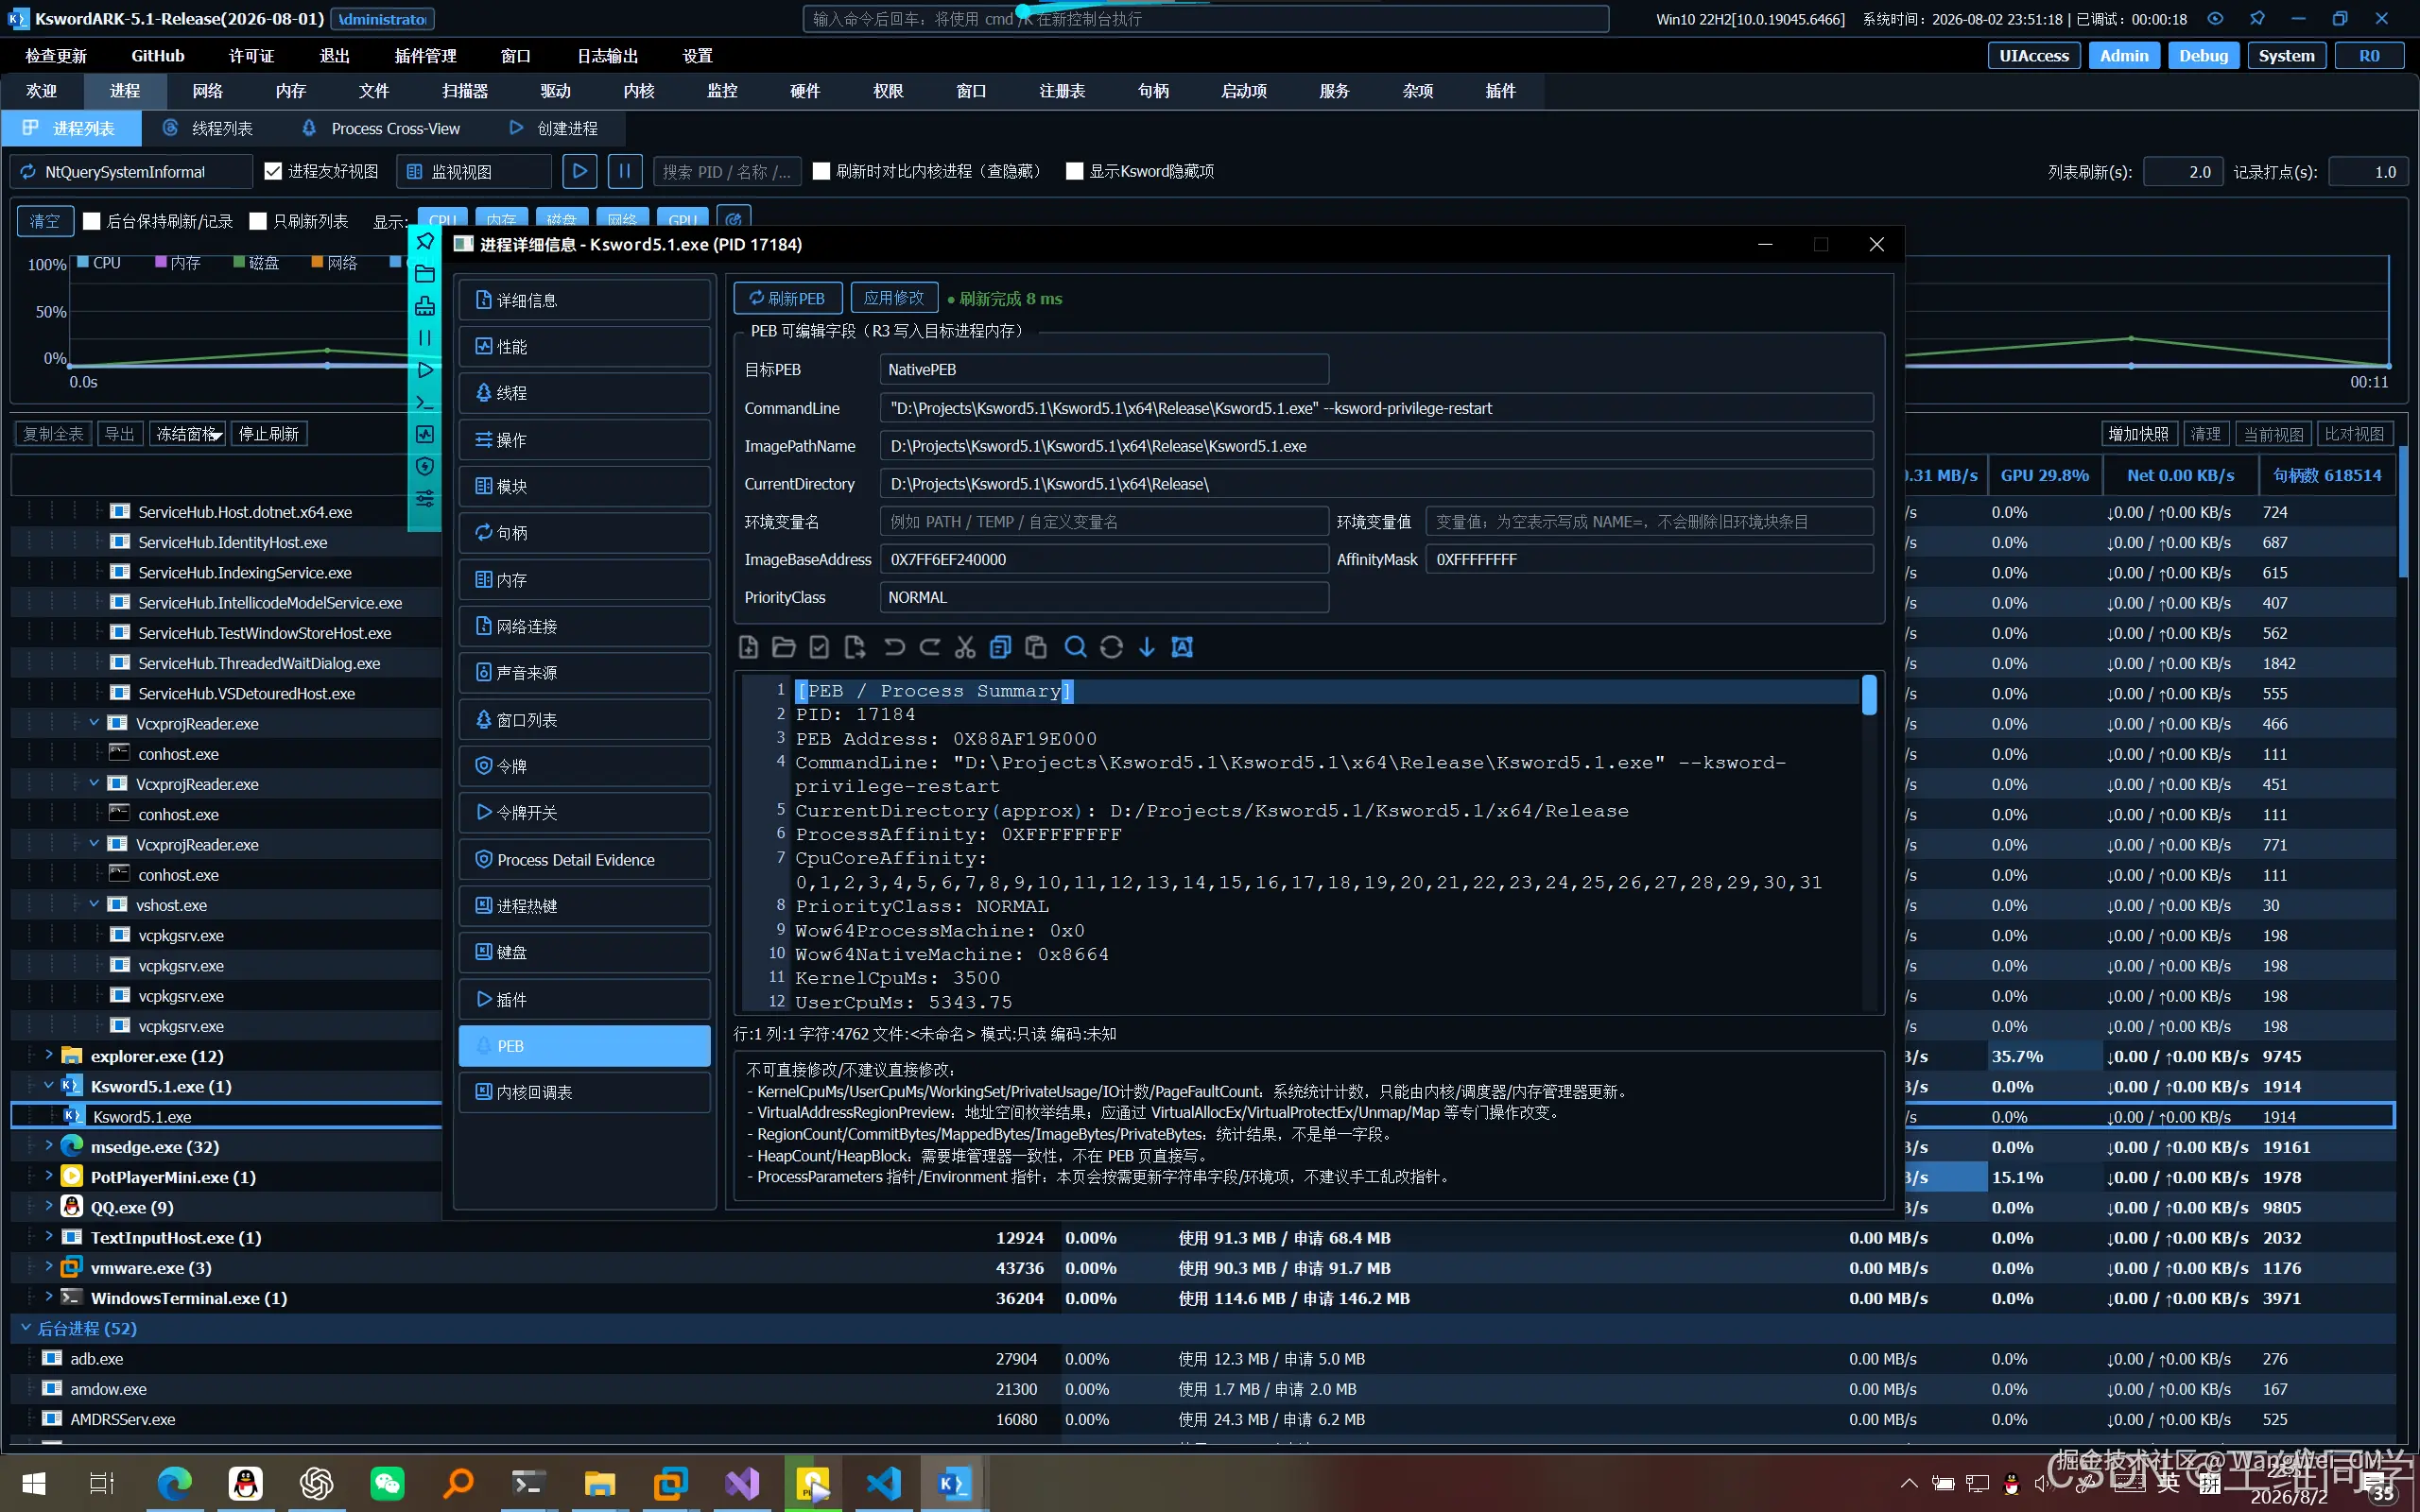Toggle 后台保持刷新/记录 checkbox
This screenshot has width=2420, height=1512.
click(x=92, y=221)
